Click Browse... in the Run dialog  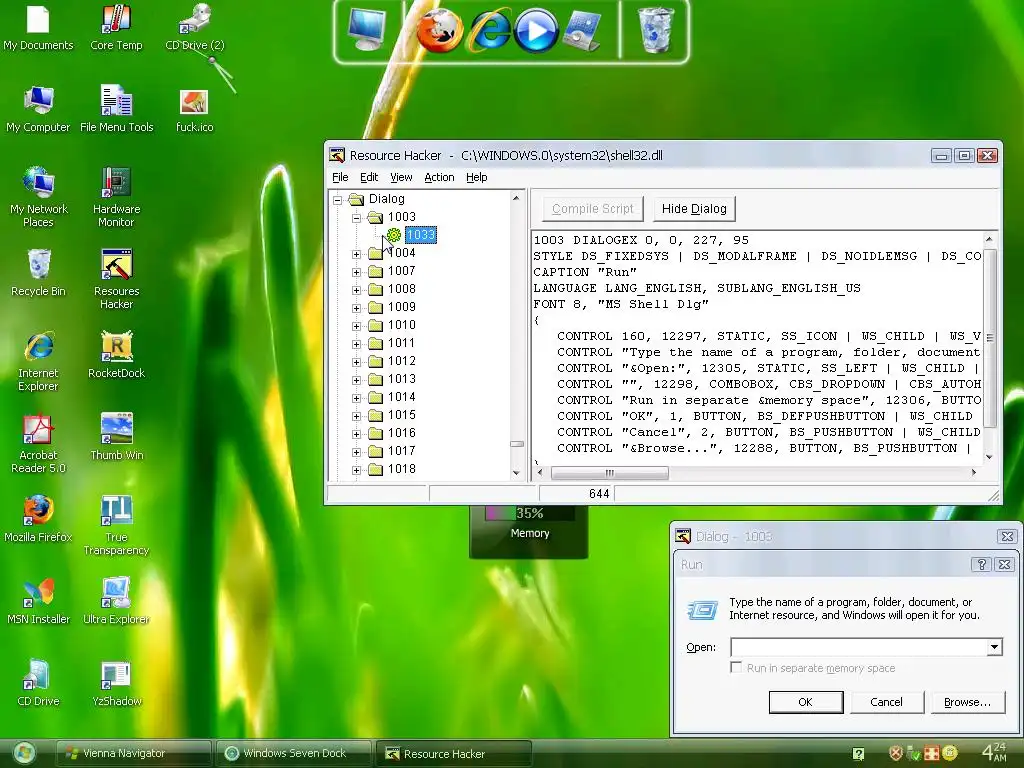968,702
